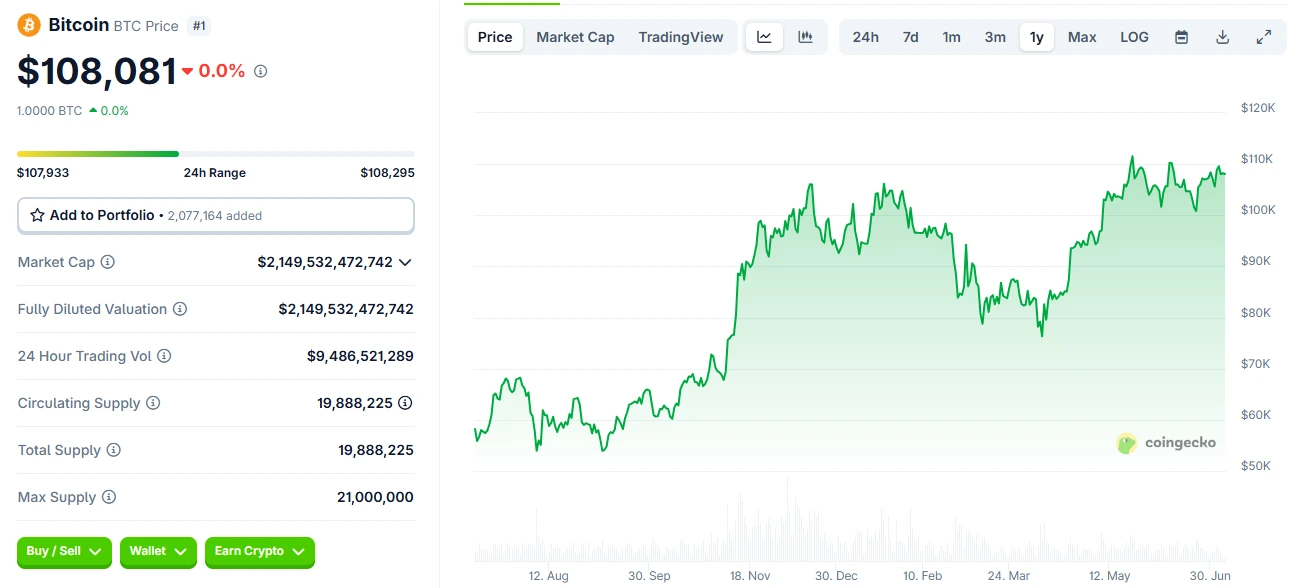1301x588 pixels.
Task: Click the 18. Nov date axis label
Action: coord(750,576)
